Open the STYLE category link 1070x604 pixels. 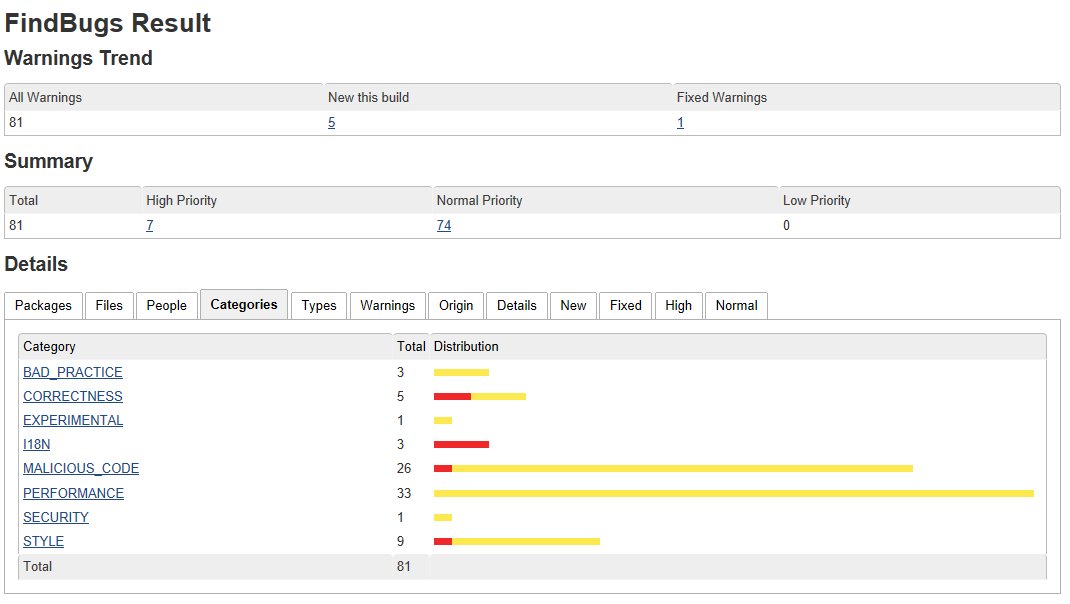pos(44,542)
